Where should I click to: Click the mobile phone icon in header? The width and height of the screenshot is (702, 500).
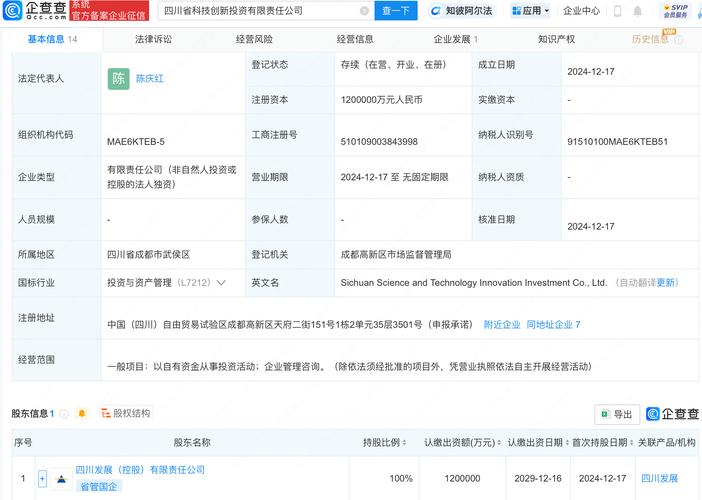[x=617, y=11]
